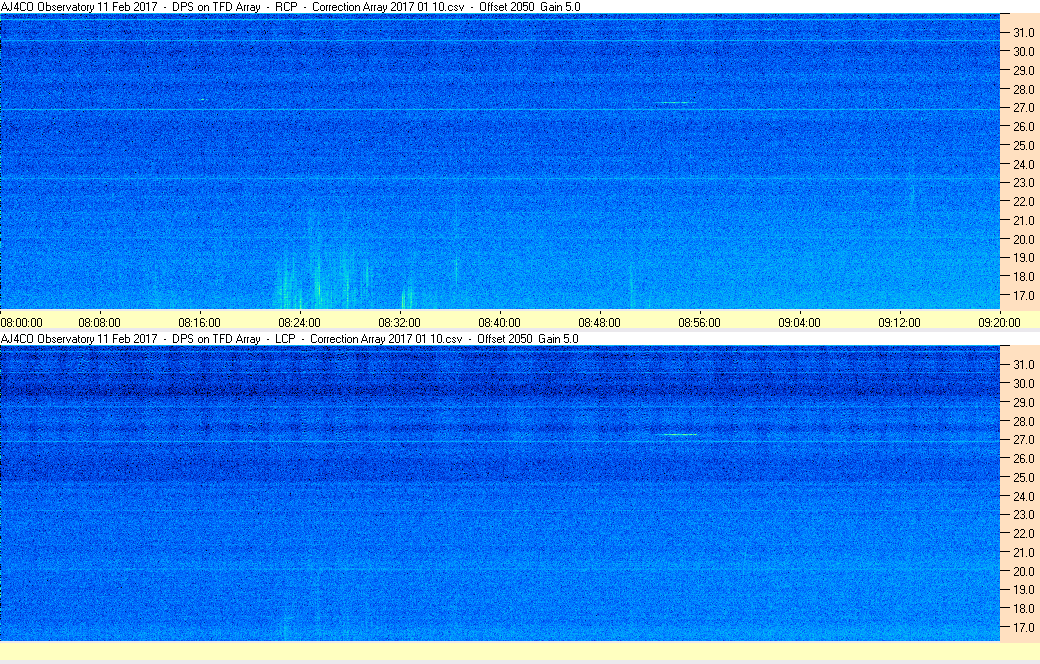Select the 25.0 frequency label in RCP panel
The width and height of the screenshot is (1040, 664).
point(1023,145)
